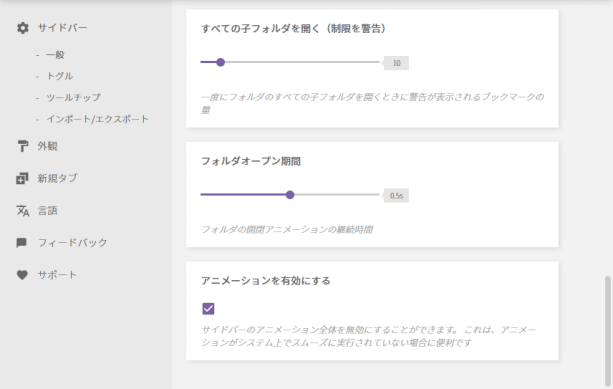Click the slider value box showing 10
613x389 pixels.
[396, 63]
